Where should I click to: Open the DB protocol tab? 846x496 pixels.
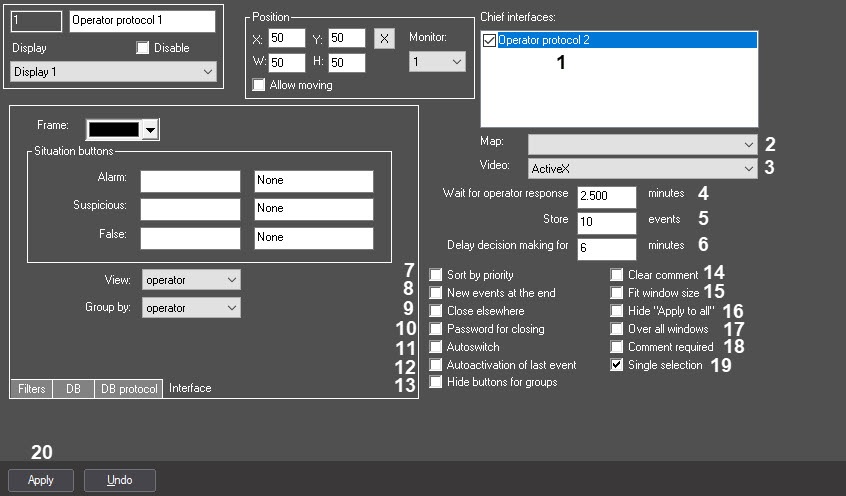(x=128, y=388)
